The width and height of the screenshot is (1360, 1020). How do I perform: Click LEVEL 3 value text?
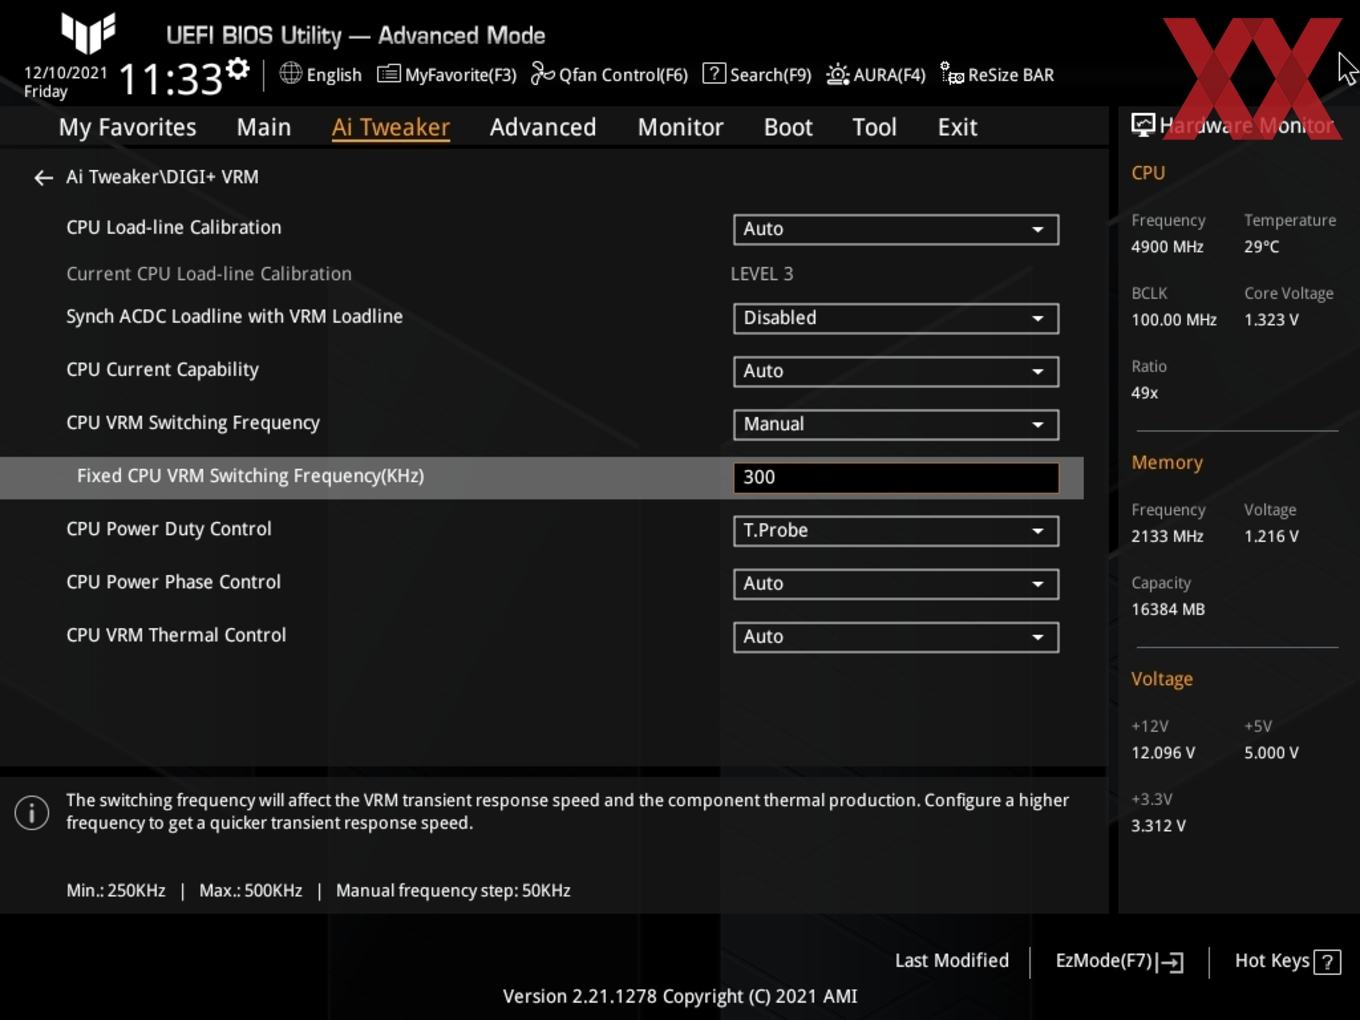click(x=762, y=274)
